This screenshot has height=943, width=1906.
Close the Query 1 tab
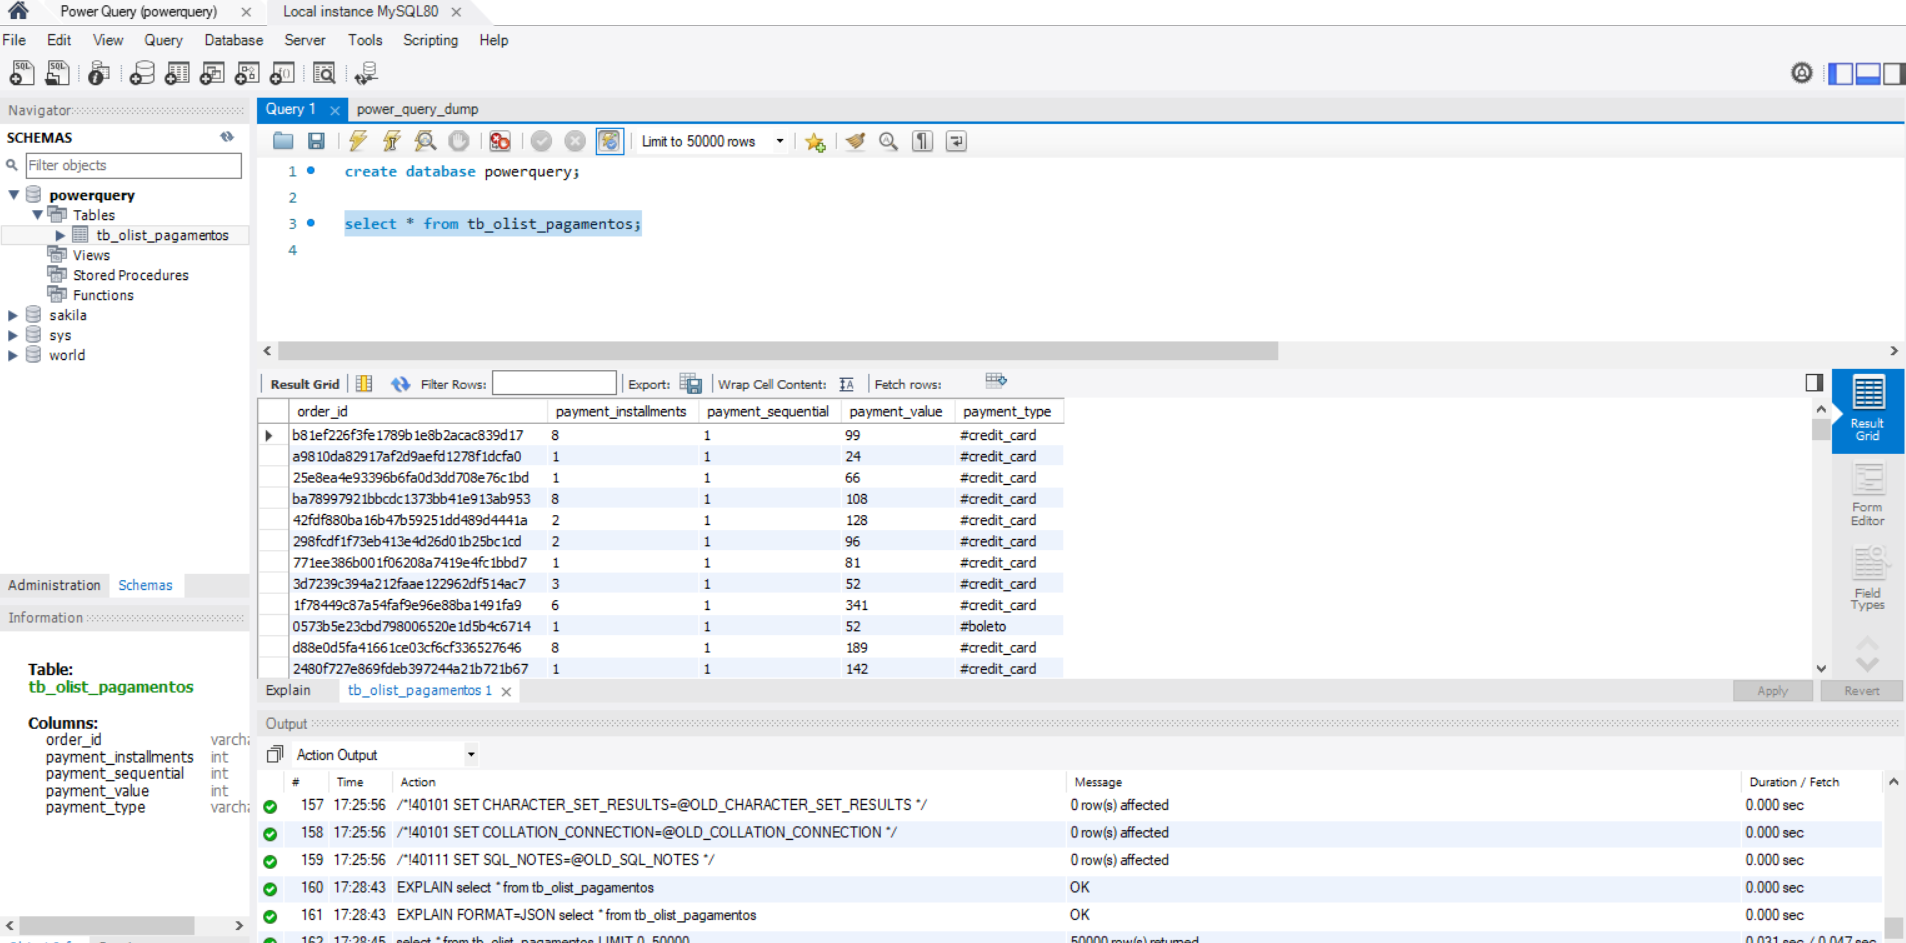335,110
